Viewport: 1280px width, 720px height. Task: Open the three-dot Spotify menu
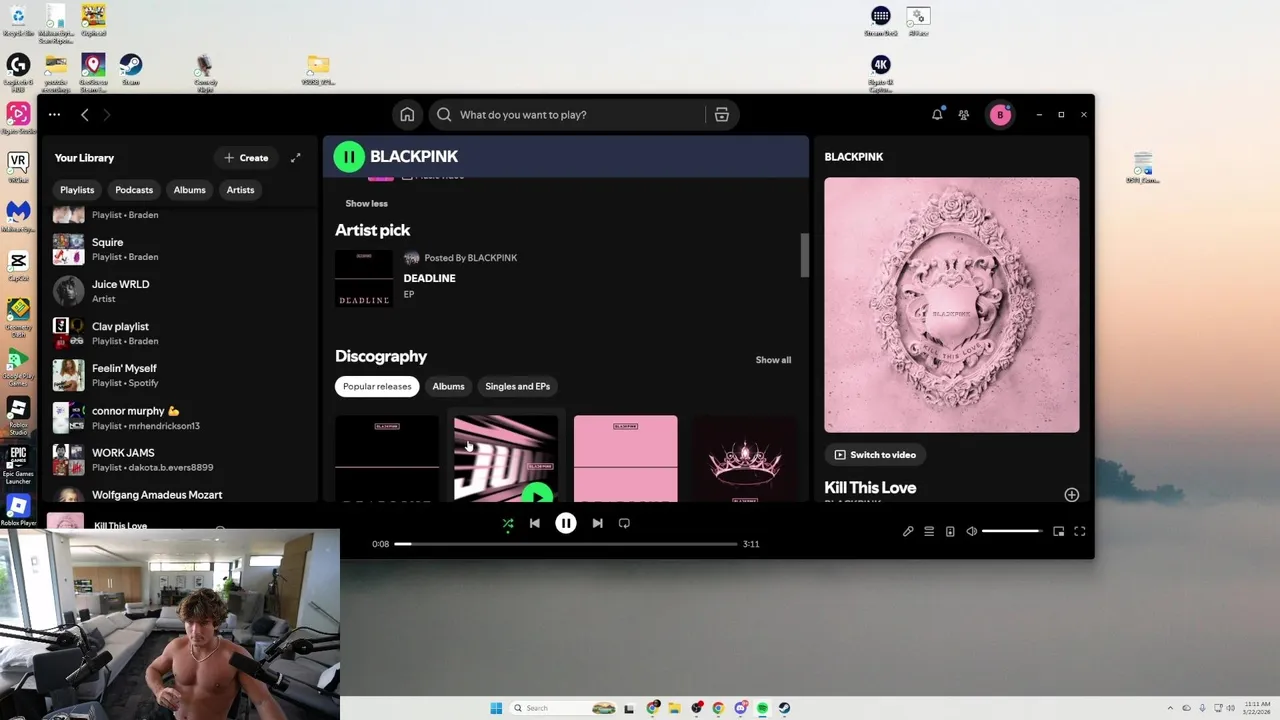point(54,115)
